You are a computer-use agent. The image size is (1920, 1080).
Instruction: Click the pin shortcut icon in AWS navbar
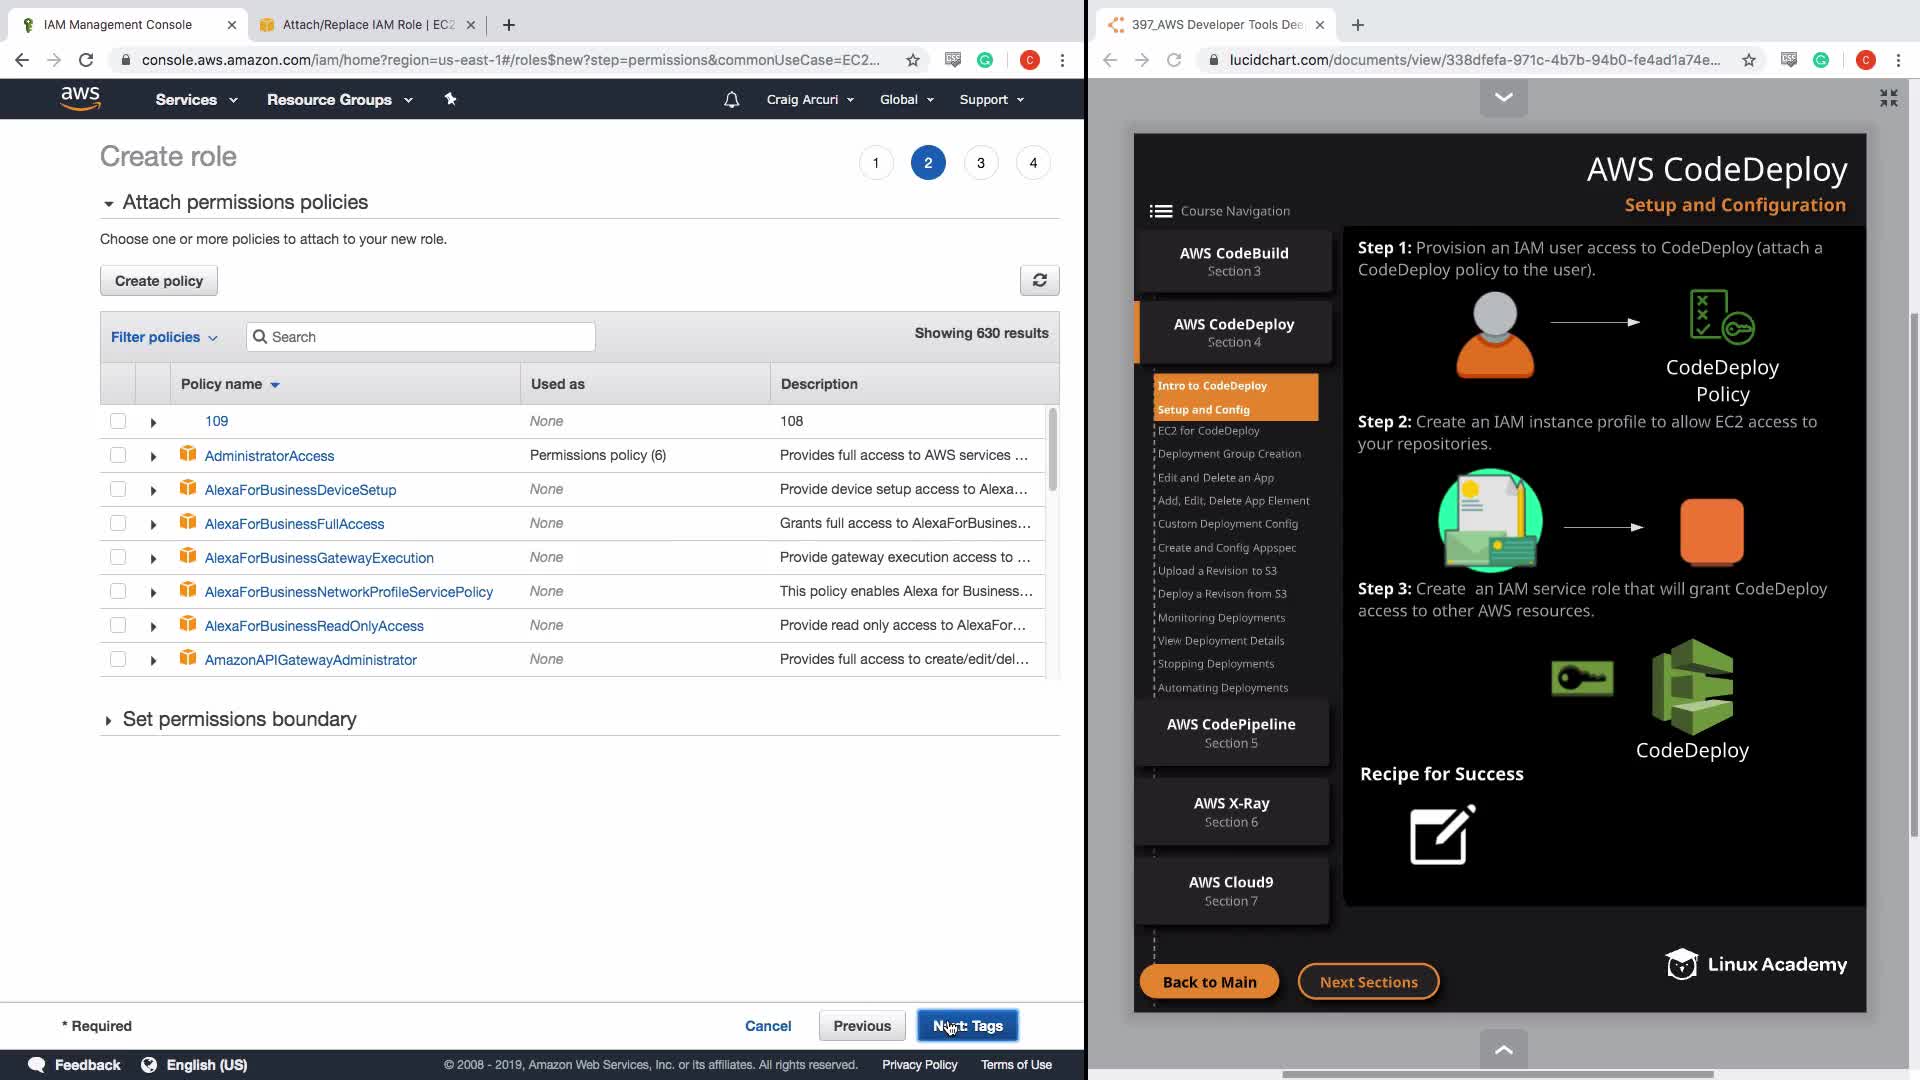pos(450,99)
